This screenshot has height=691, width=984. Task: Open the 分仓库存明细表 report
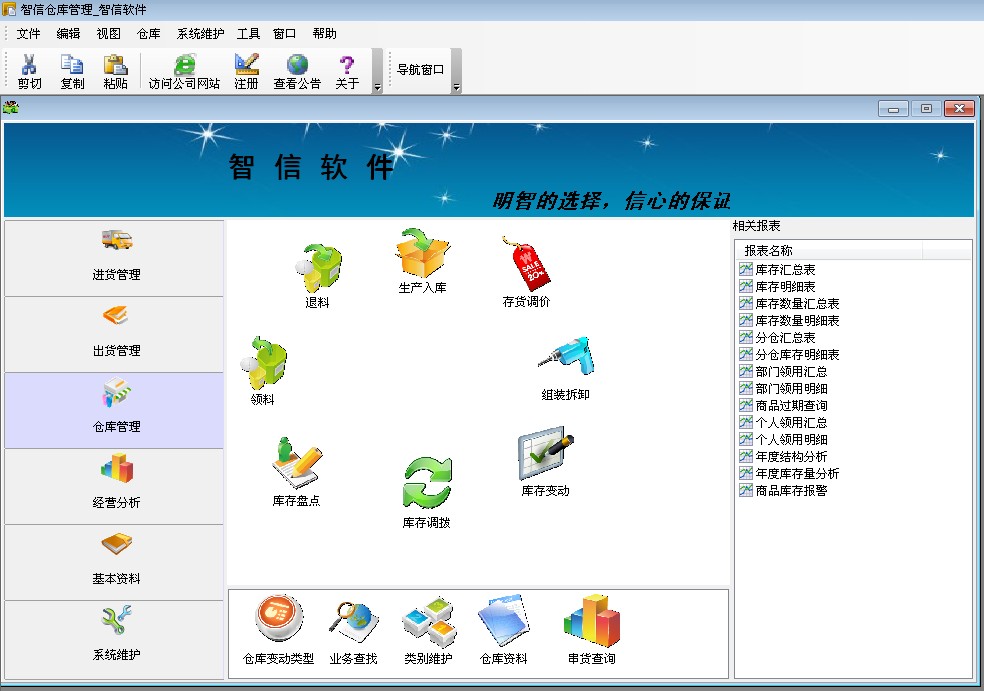click(789, 355)
